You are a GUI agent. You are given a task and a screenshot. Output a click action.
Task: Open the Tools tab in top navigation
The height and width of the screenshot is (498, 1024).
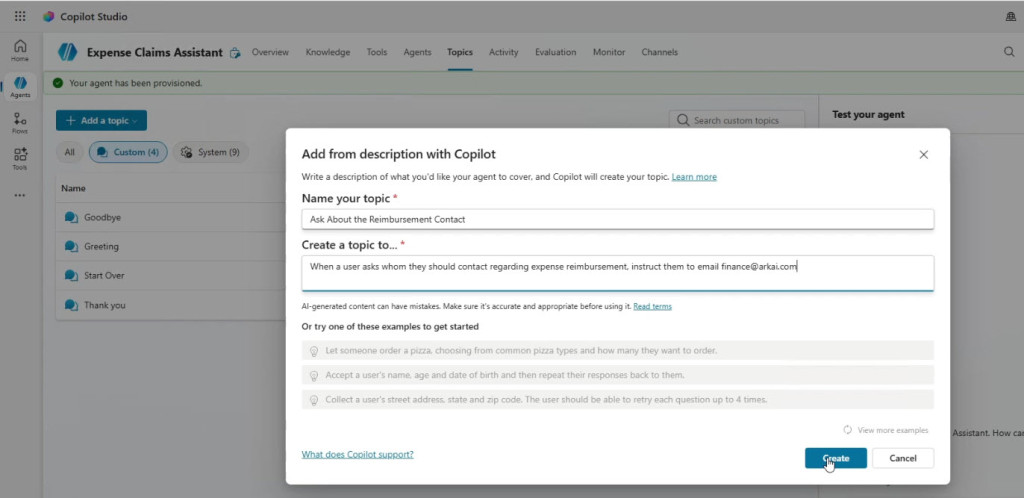click(x=377, y=52)
